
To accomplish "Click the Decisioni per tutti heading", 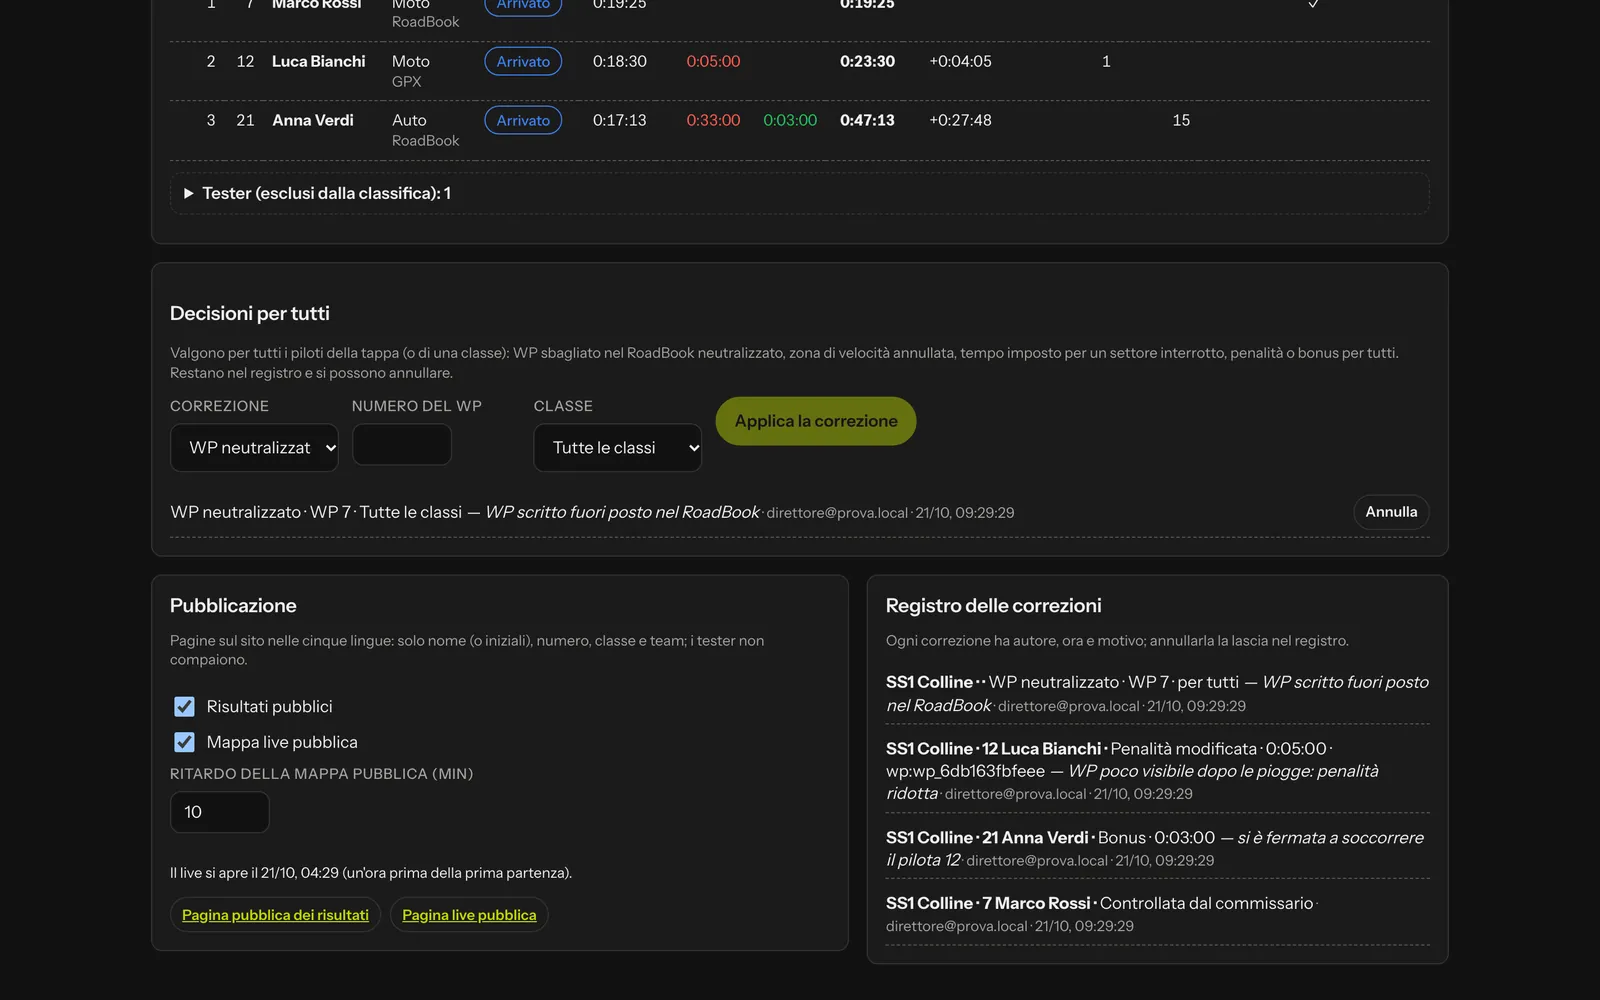I will pos(250,313).
